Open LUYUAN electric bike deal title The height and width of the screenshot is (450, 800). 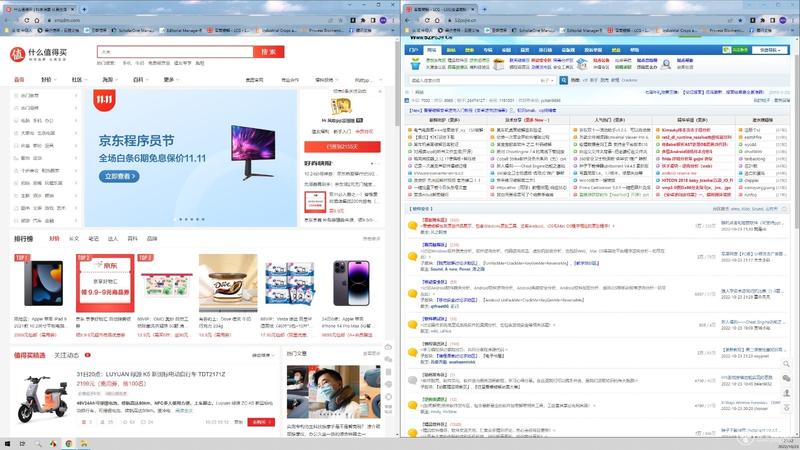point(151,374)
